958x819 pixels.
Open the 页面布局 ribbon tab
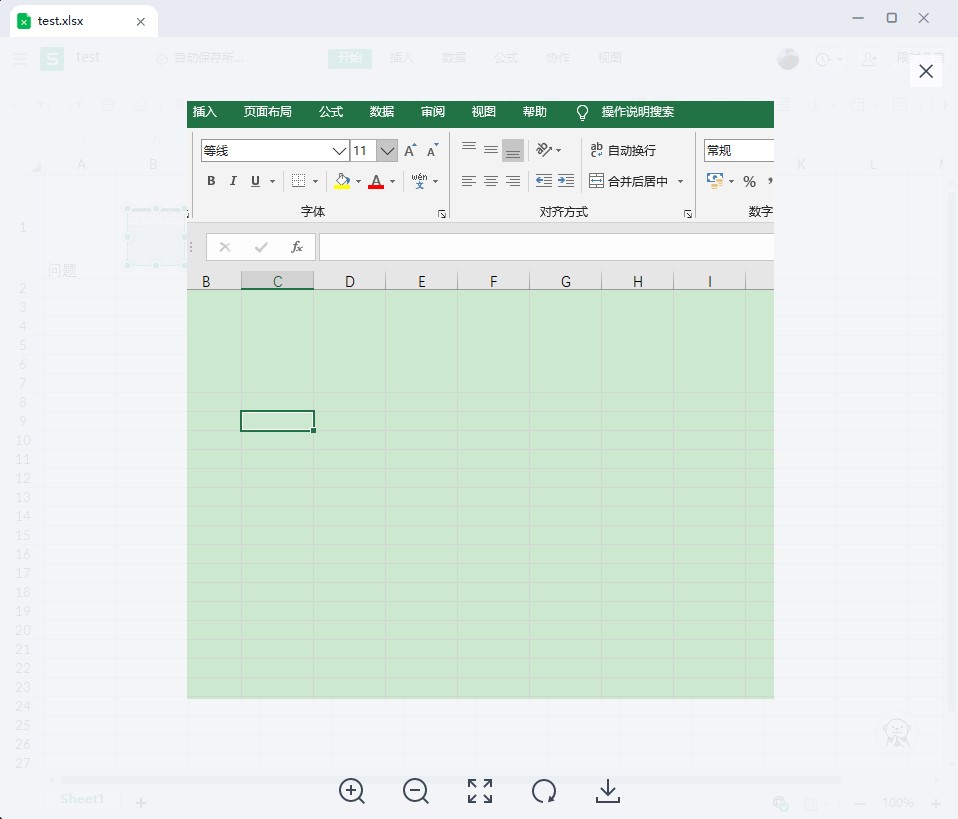tap(268, 112)
